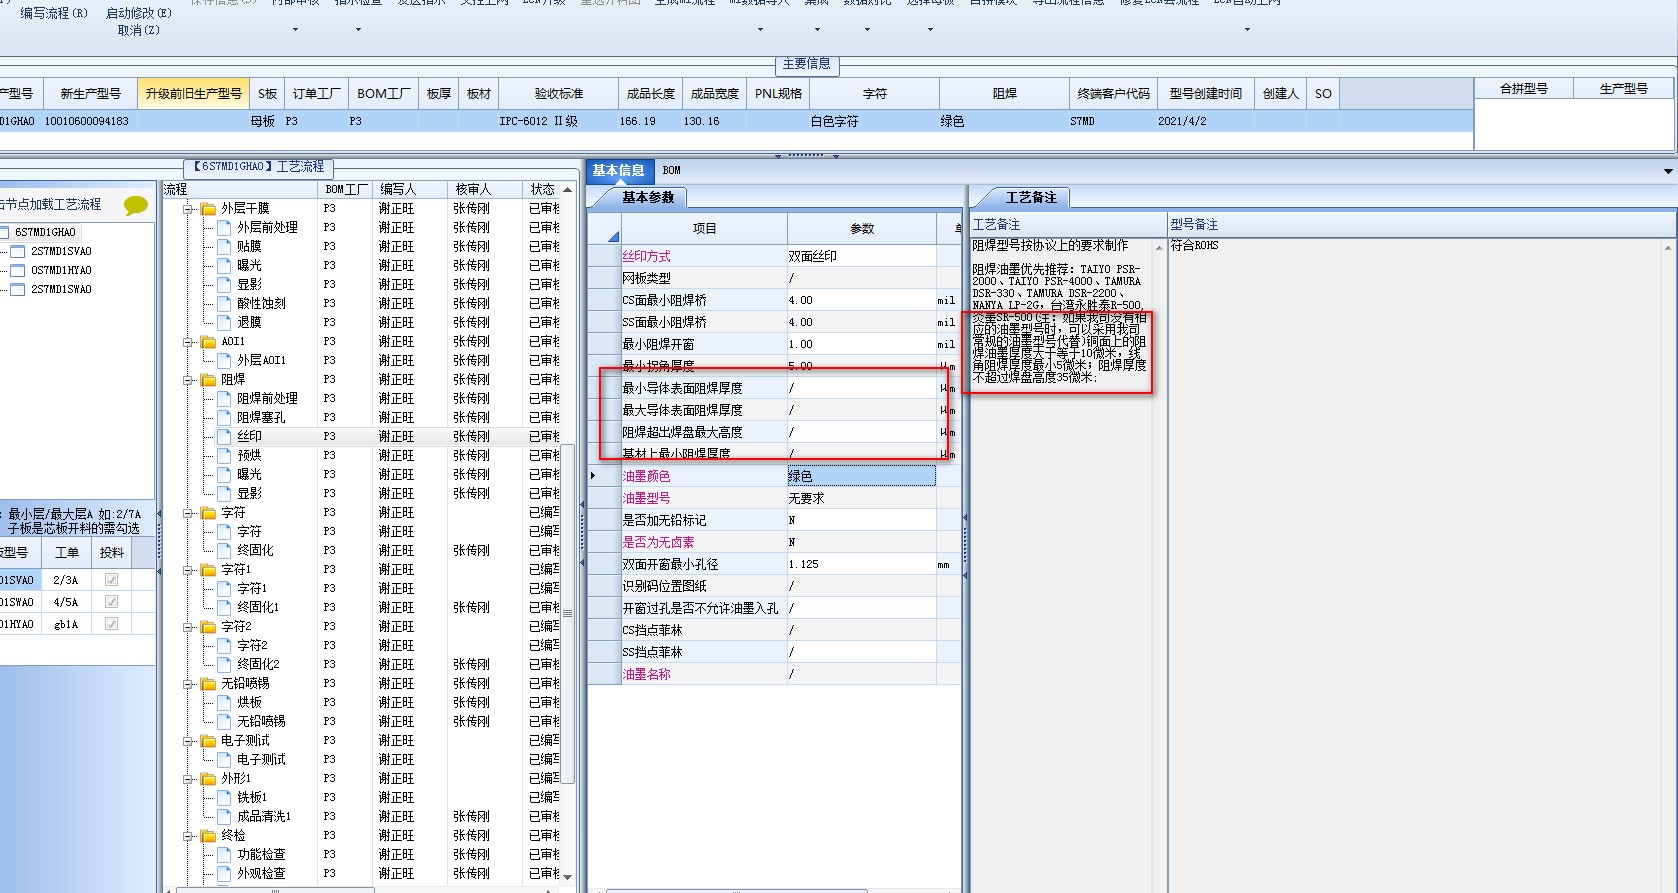Click the 字符2 folder icon

(208, 627)
